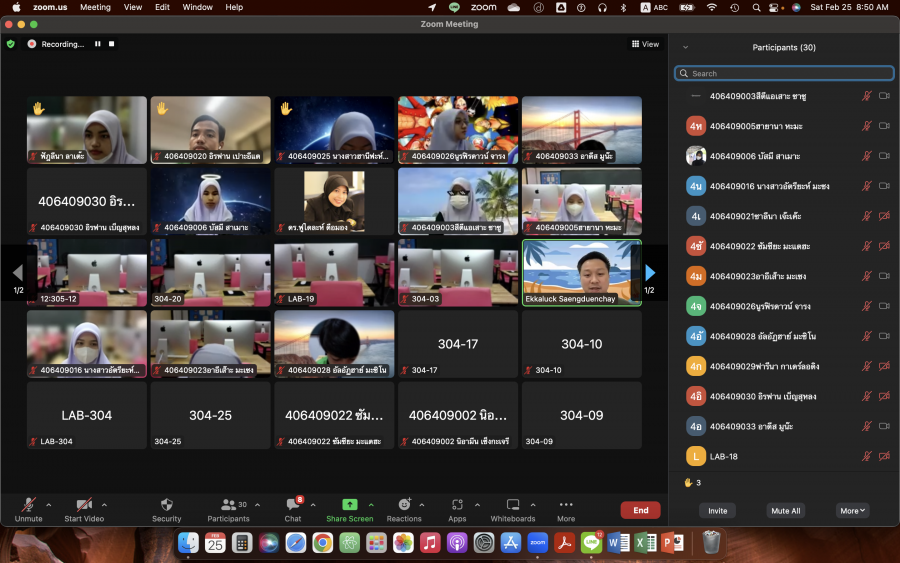900x563 pixels.
Task: Open the Whiteboards icon
Action: [x=512, y=505]
